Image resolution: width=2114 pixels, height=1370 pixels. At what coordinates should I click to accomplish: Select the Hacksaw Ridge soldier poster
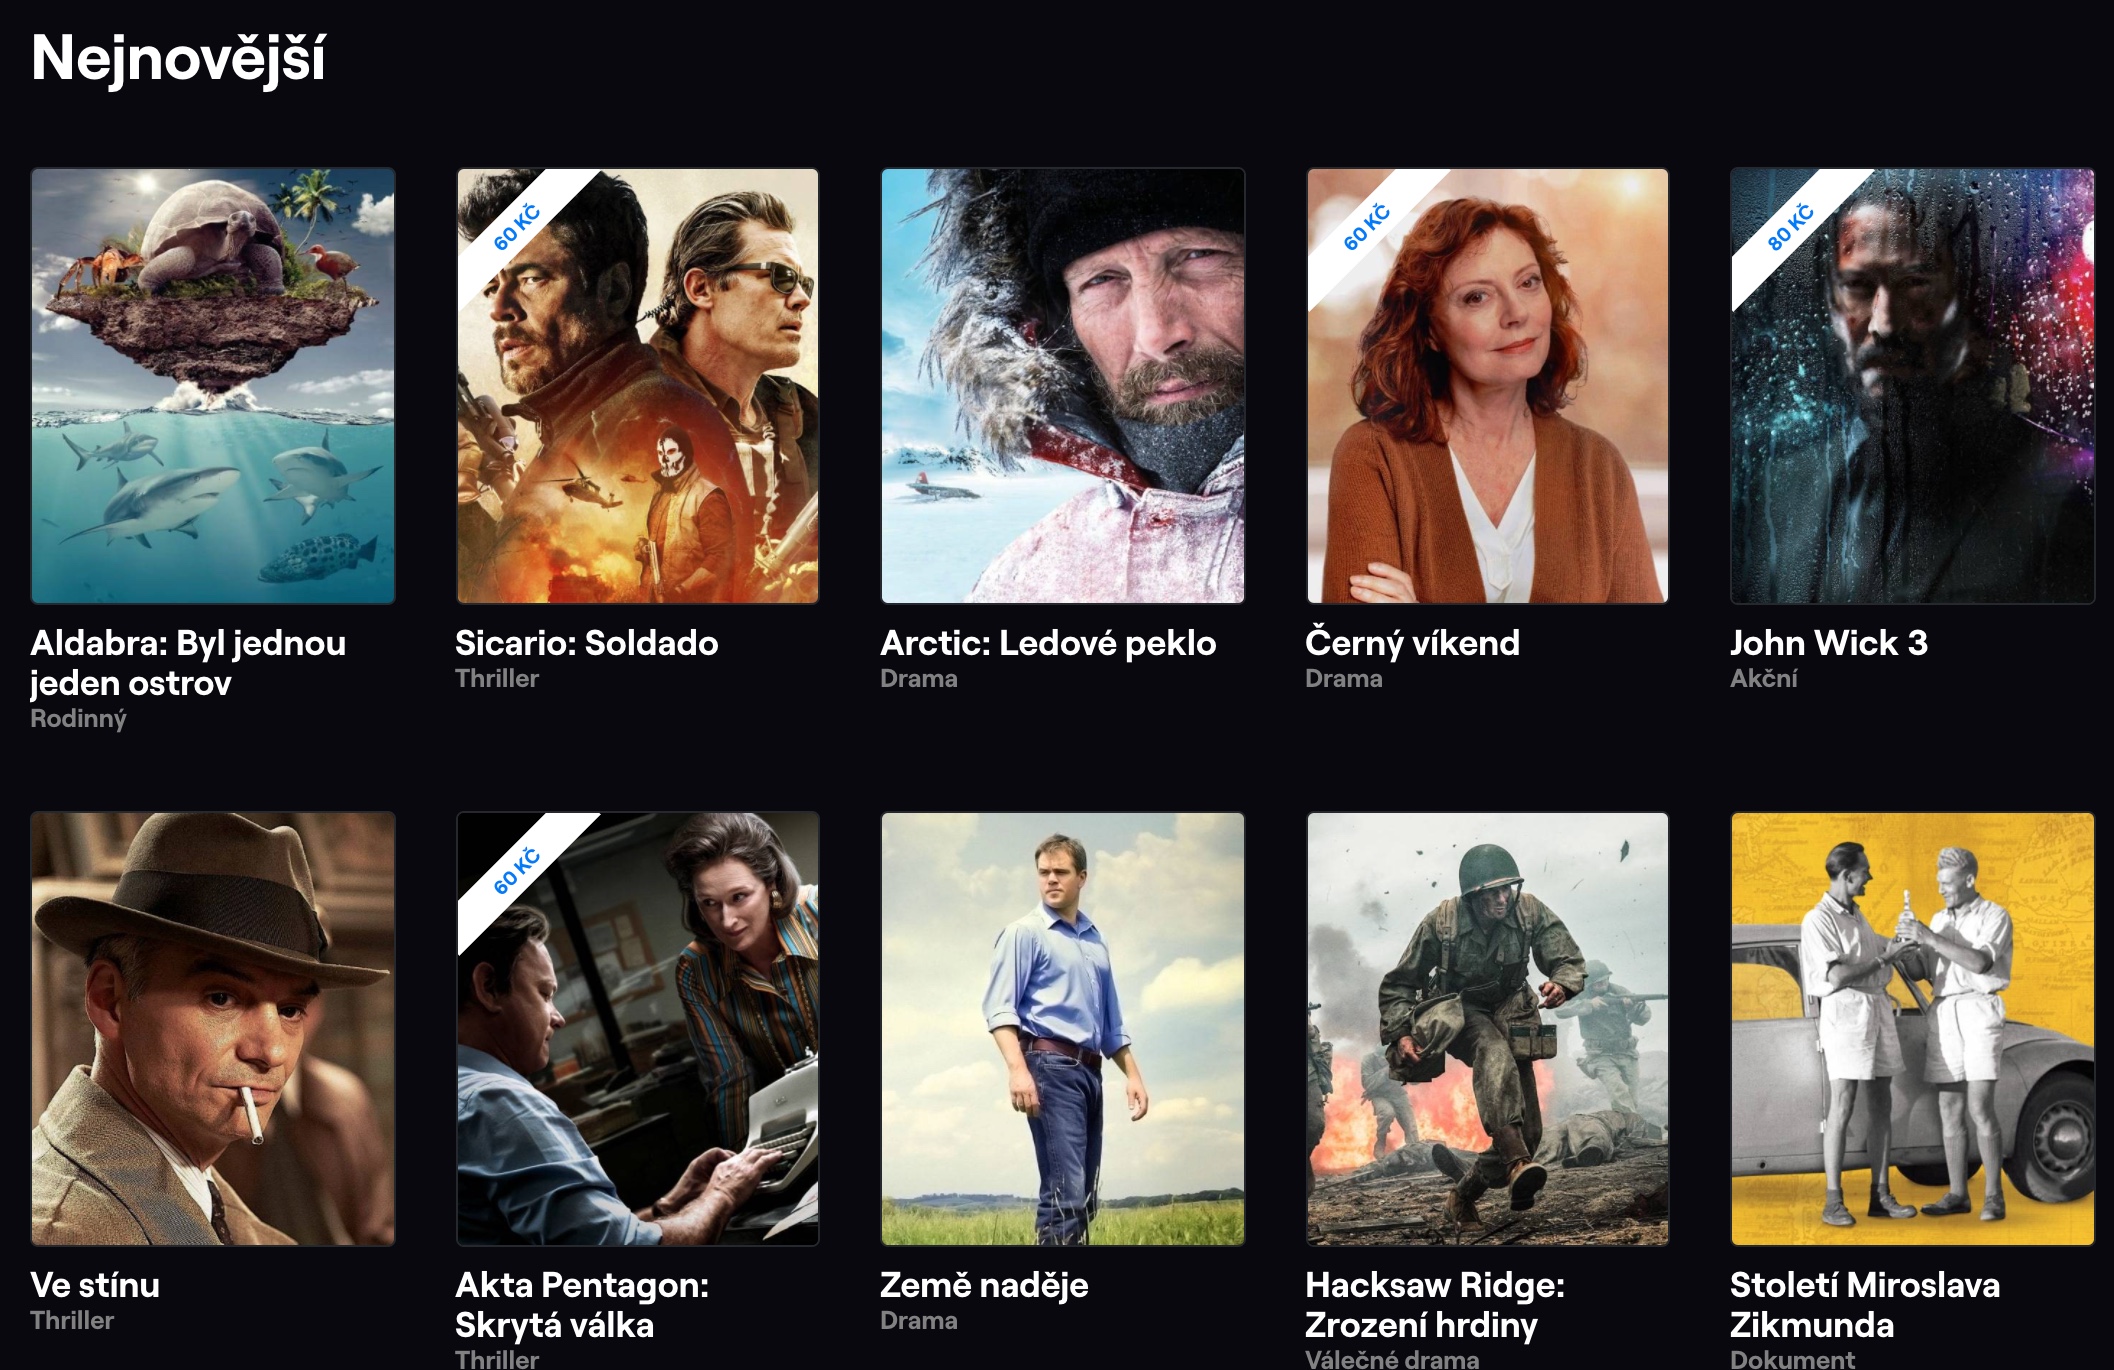[1488, 1029]
